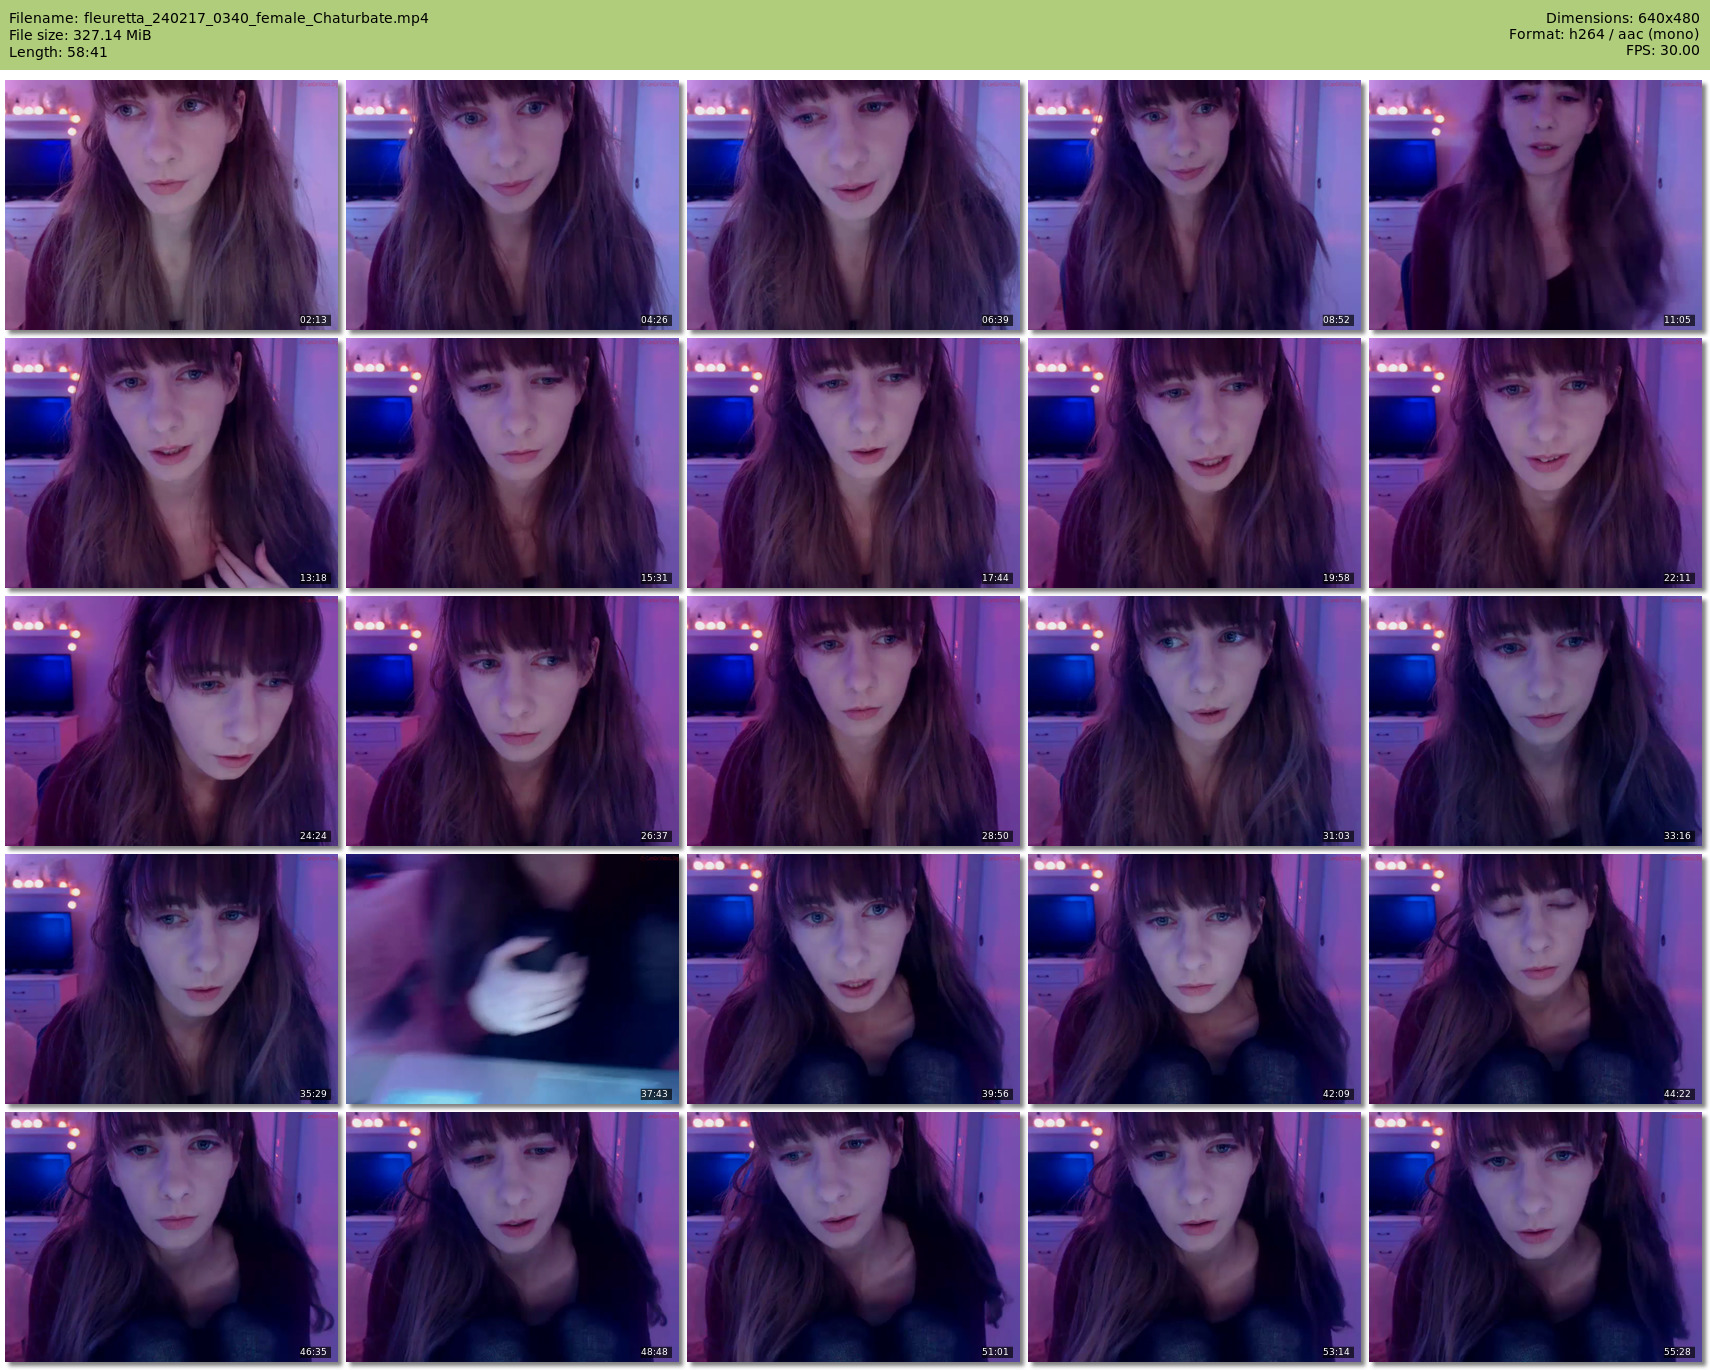This screenshot has height=1370, width=1710.
Task: Select the frame marked 31:03
Action: 1195,721
